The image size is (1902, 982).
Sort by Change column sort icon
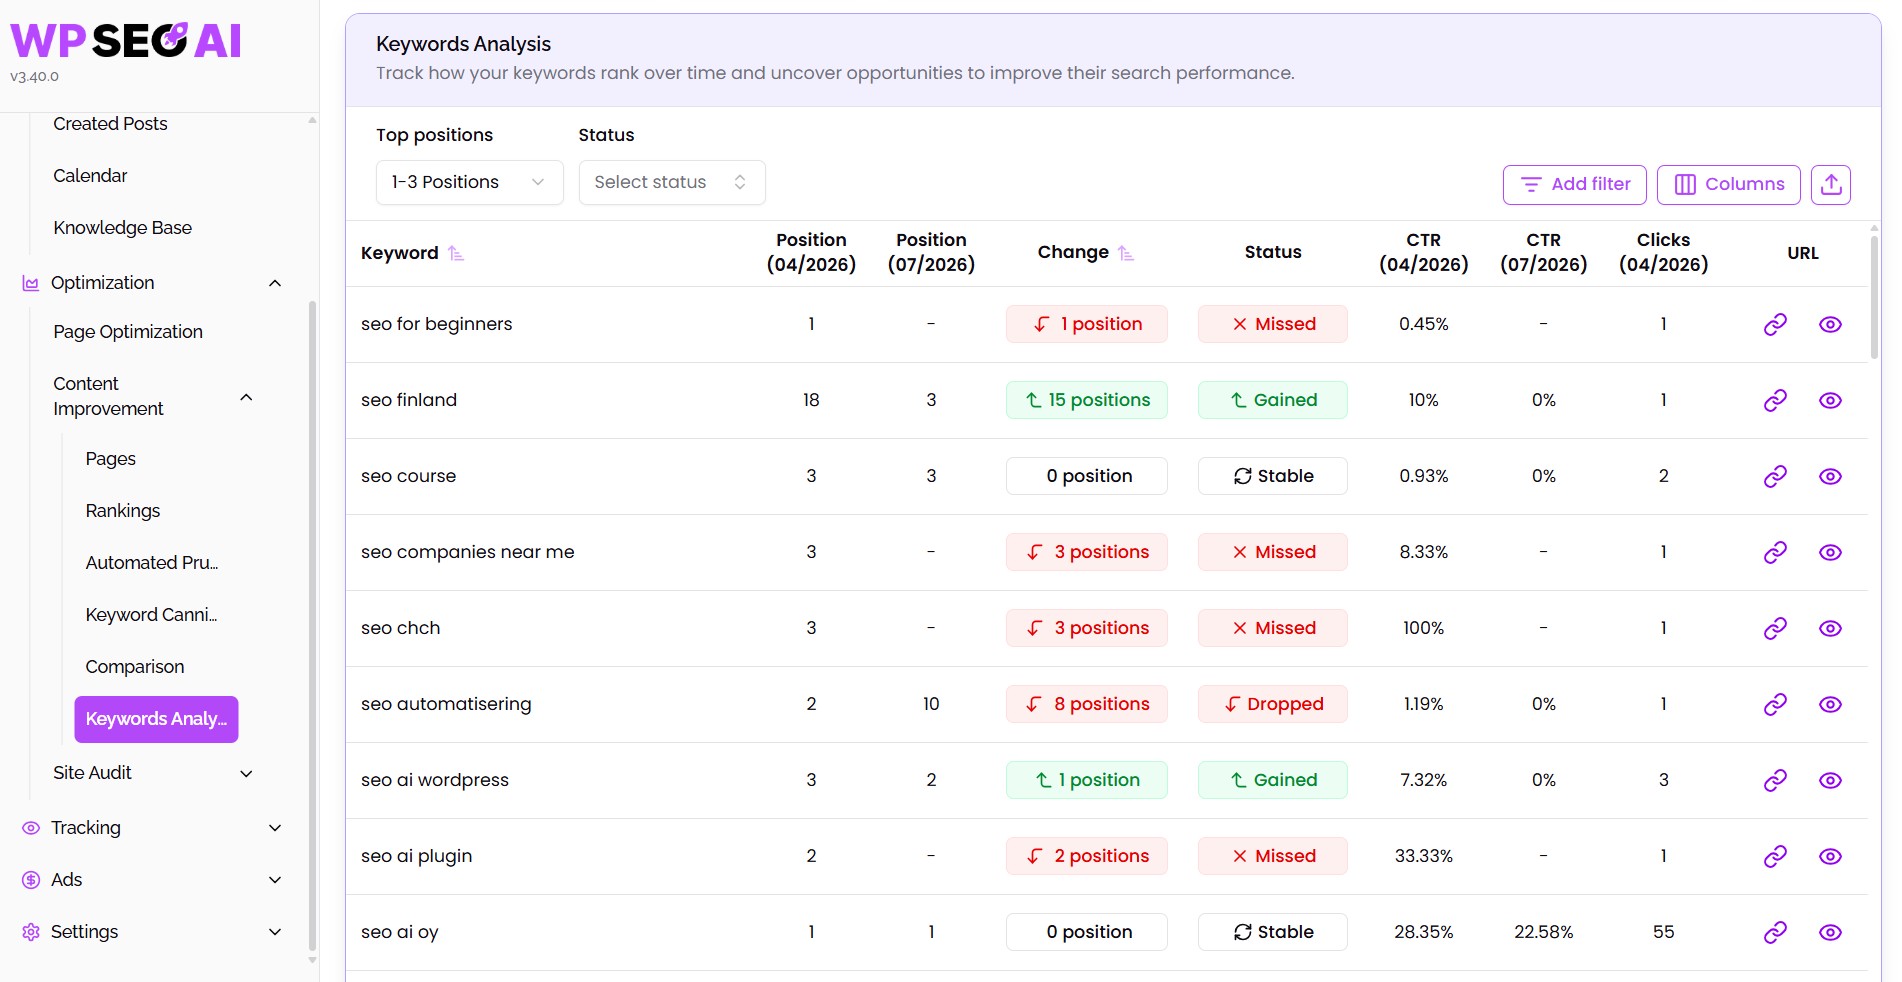tap(1126, 253)
